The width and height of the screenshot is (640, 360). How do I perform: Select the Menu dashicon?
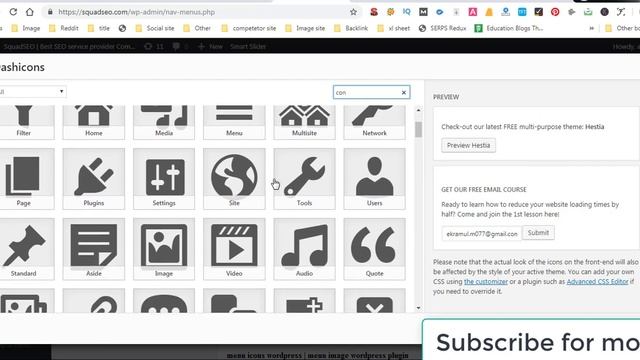coord(234,122)
